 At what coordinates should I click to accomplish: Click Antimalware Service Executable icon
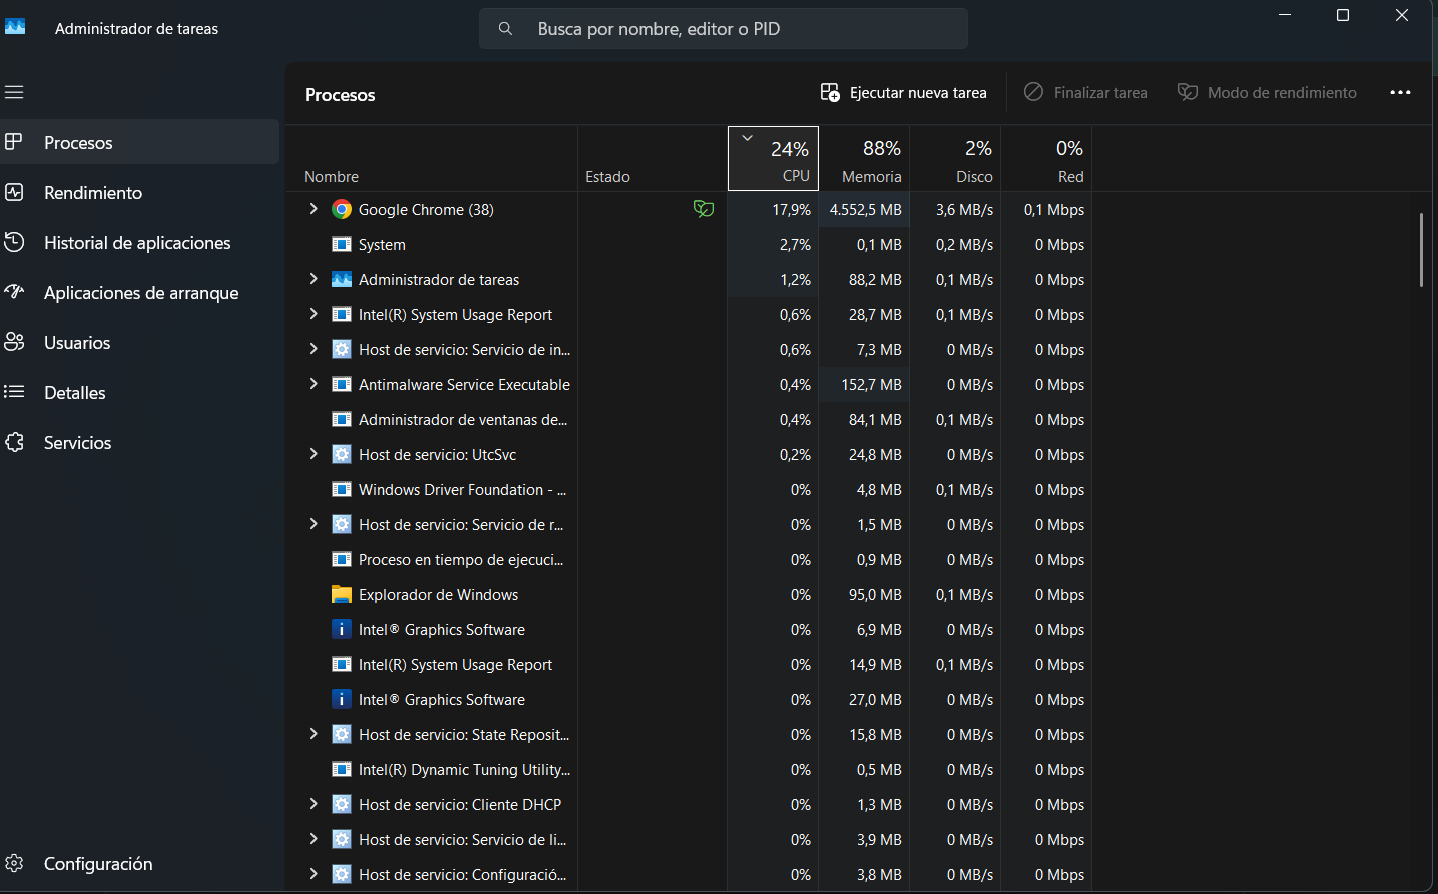point(342,384)
